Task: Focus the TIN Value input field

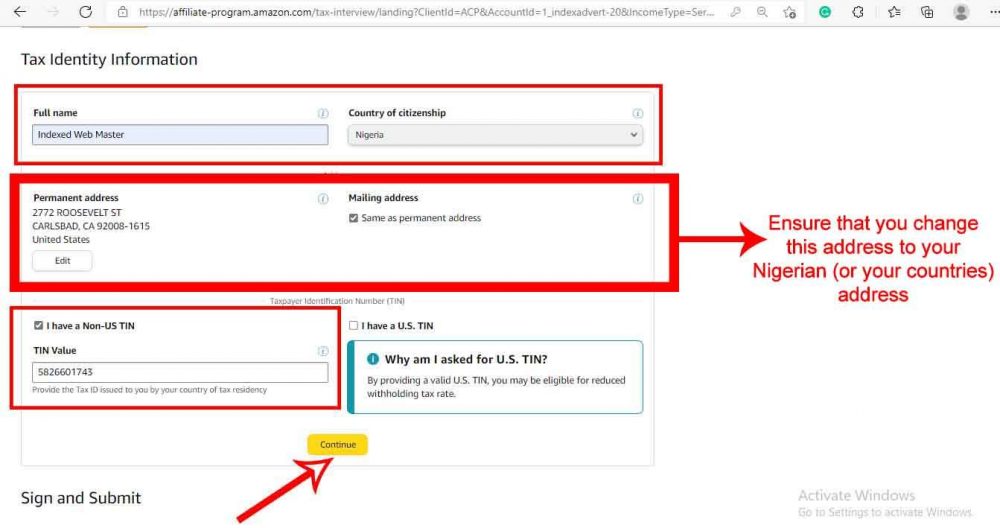Action: coord(180,372)
